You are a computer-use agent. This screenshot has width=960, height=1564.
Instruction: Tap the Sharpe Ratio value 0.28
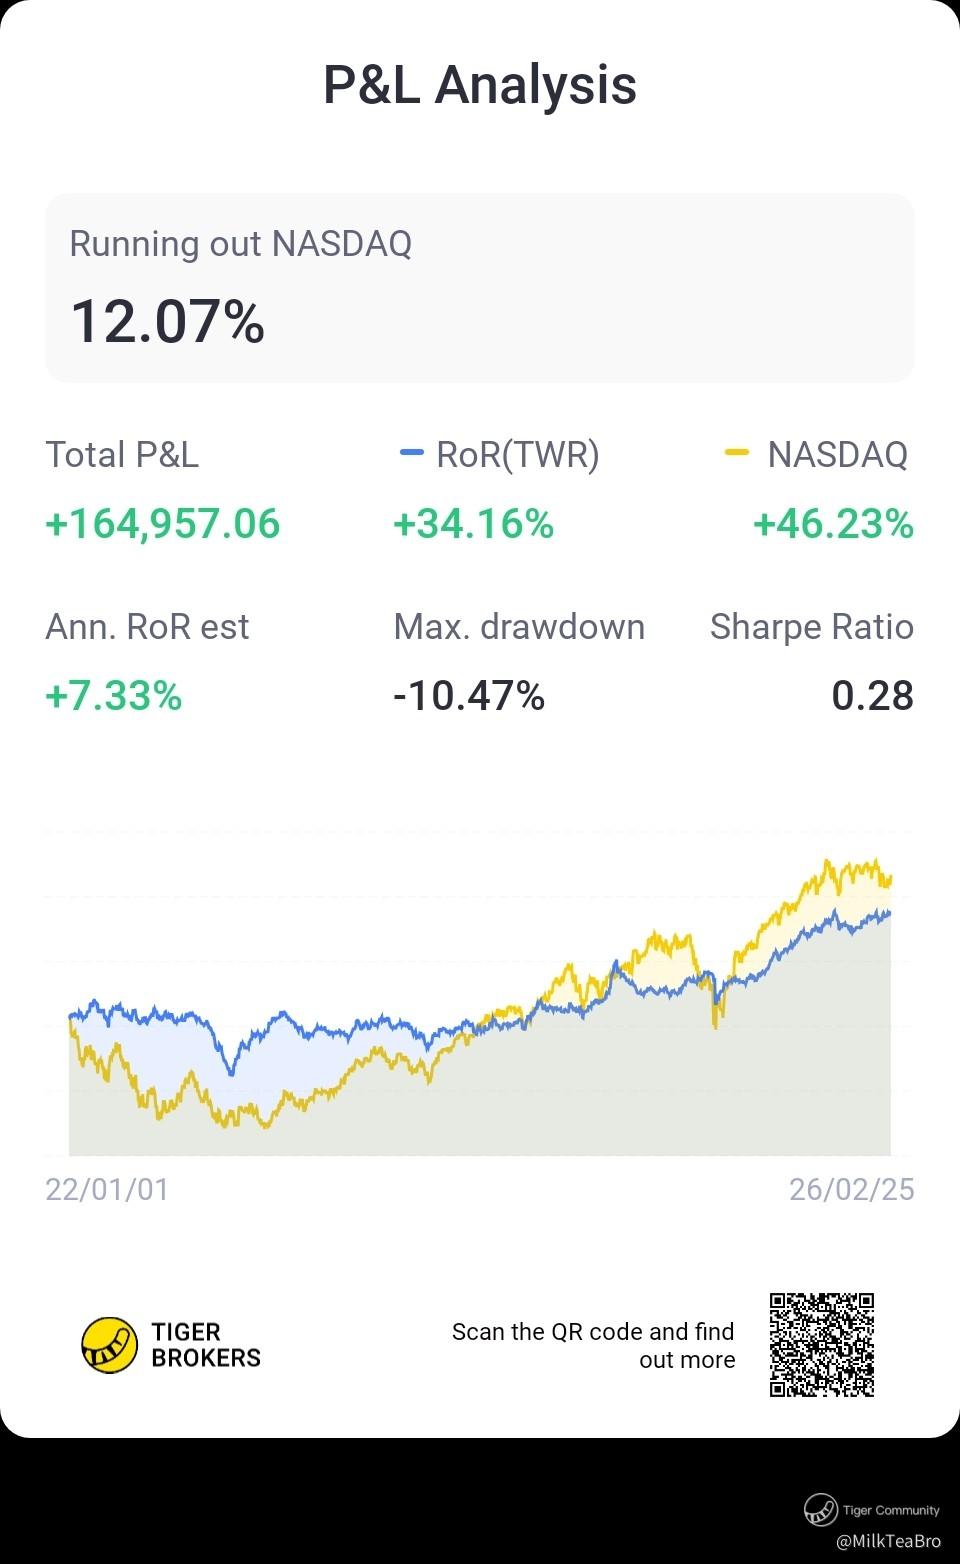[872, 696]
